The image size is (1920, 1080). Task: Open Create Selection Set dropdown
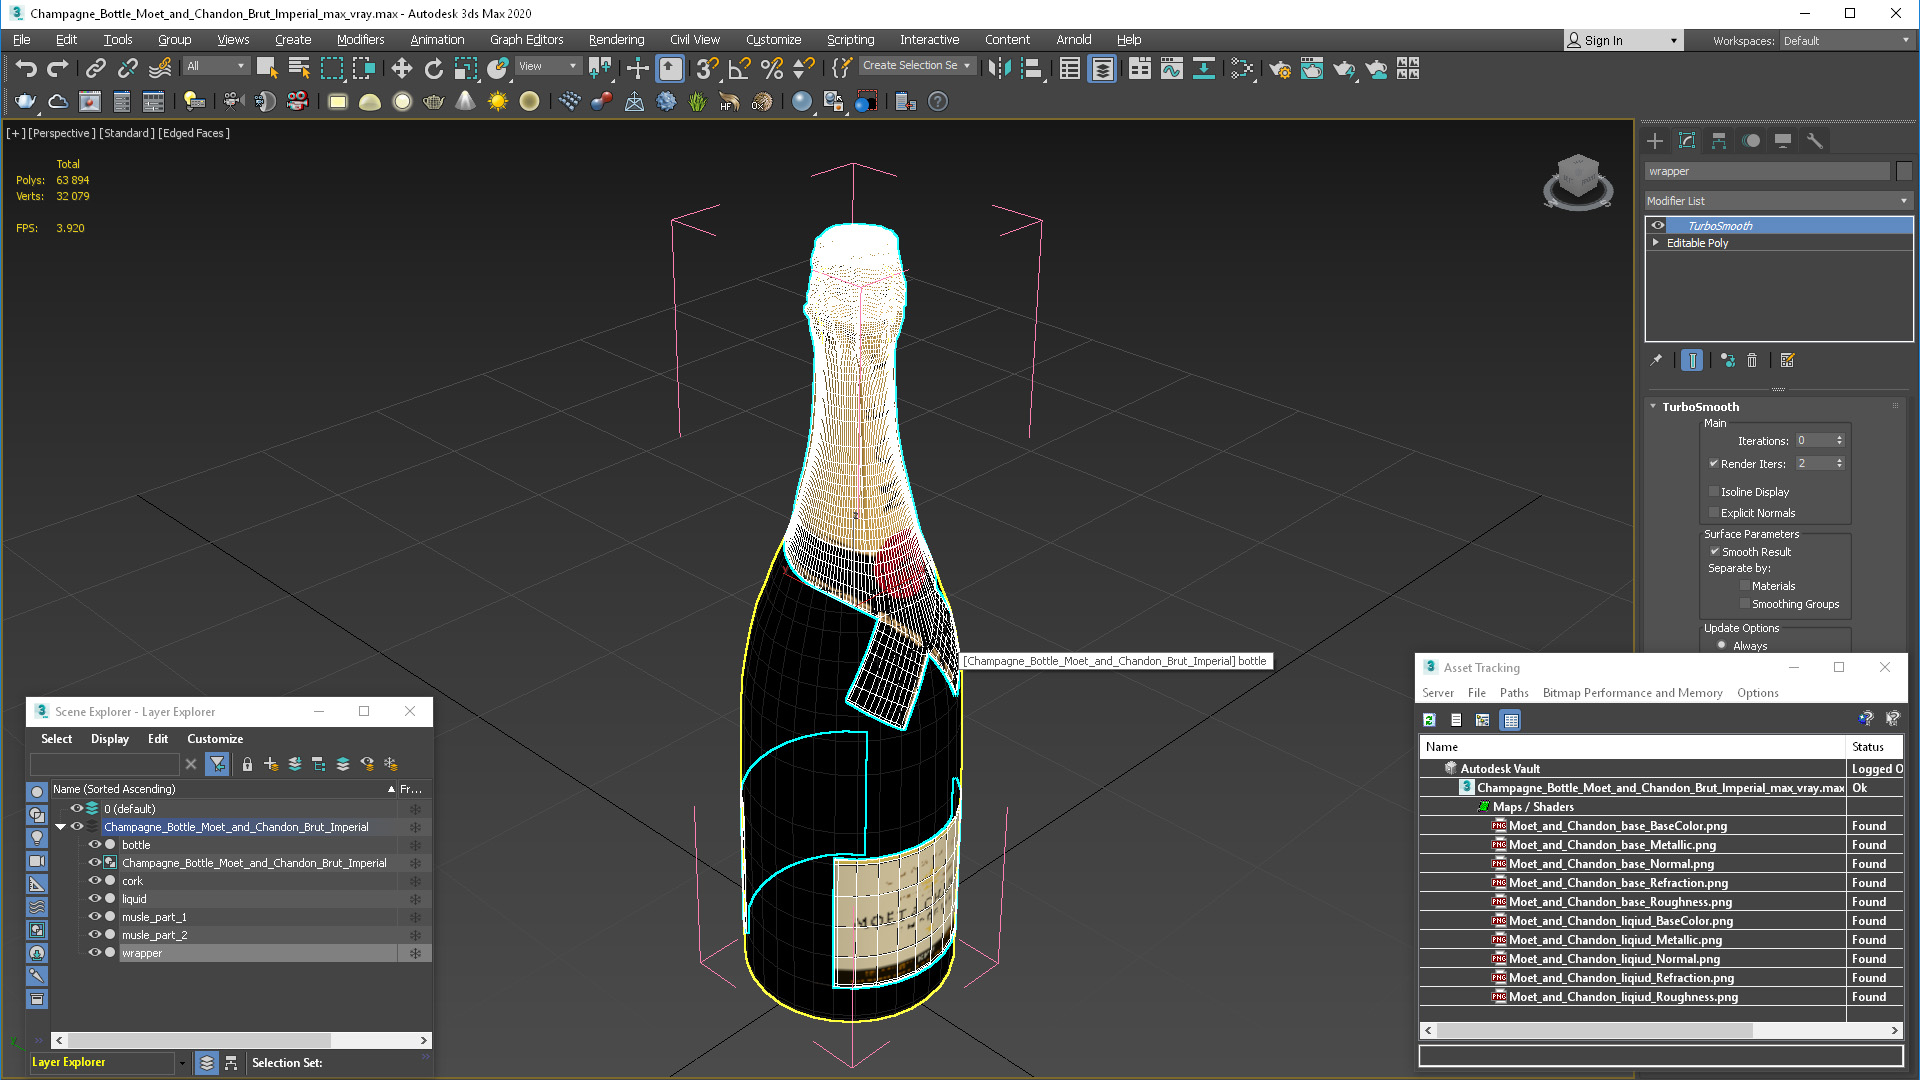pos(917,66)
